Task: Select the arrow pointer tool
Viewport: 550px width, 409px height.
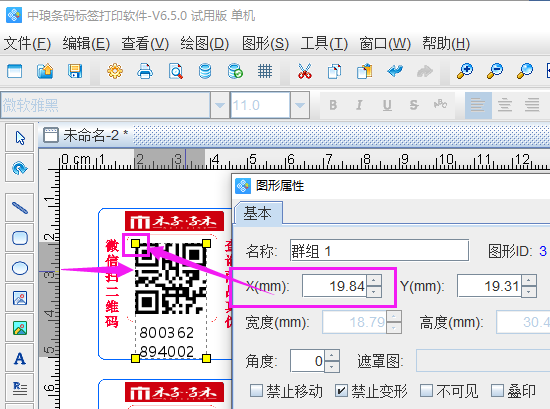Action: point(20,138)
